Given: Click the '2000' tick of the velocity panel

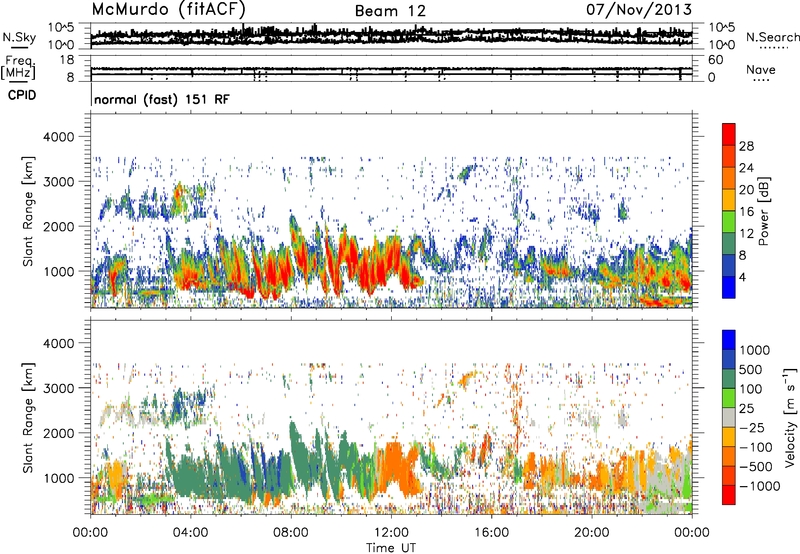Looking at the screenshot, I should (x=61, y=433).
